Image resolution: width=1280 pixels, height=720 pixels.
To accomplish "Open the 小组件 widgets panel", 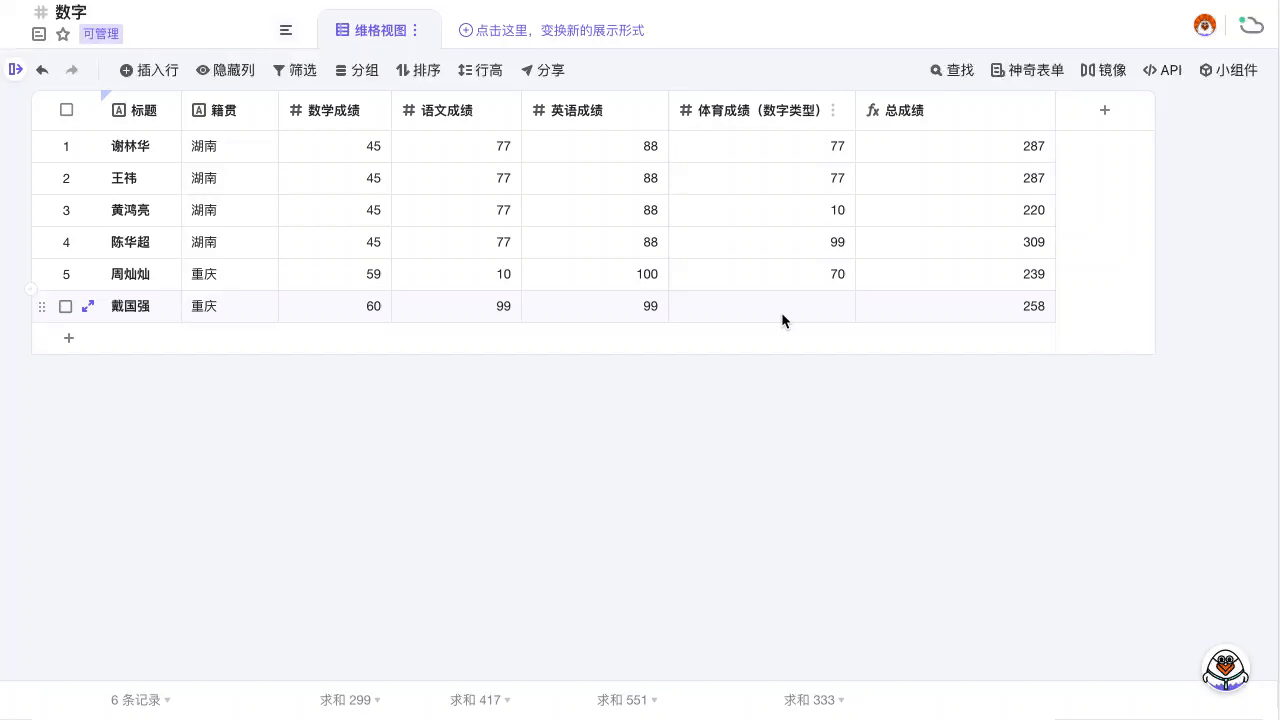I will [x=1229, y=70].
